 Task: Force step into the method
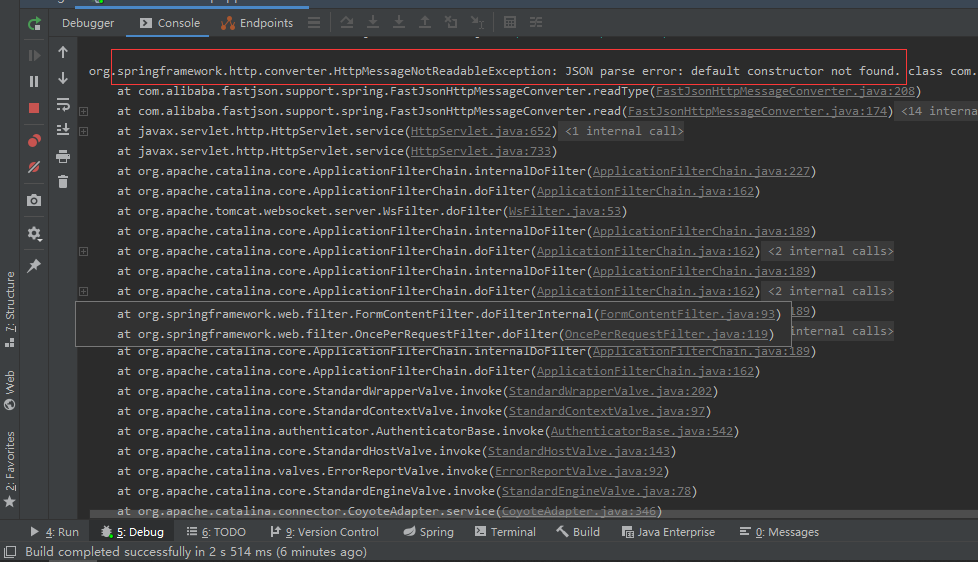click(x=399, y=23)
